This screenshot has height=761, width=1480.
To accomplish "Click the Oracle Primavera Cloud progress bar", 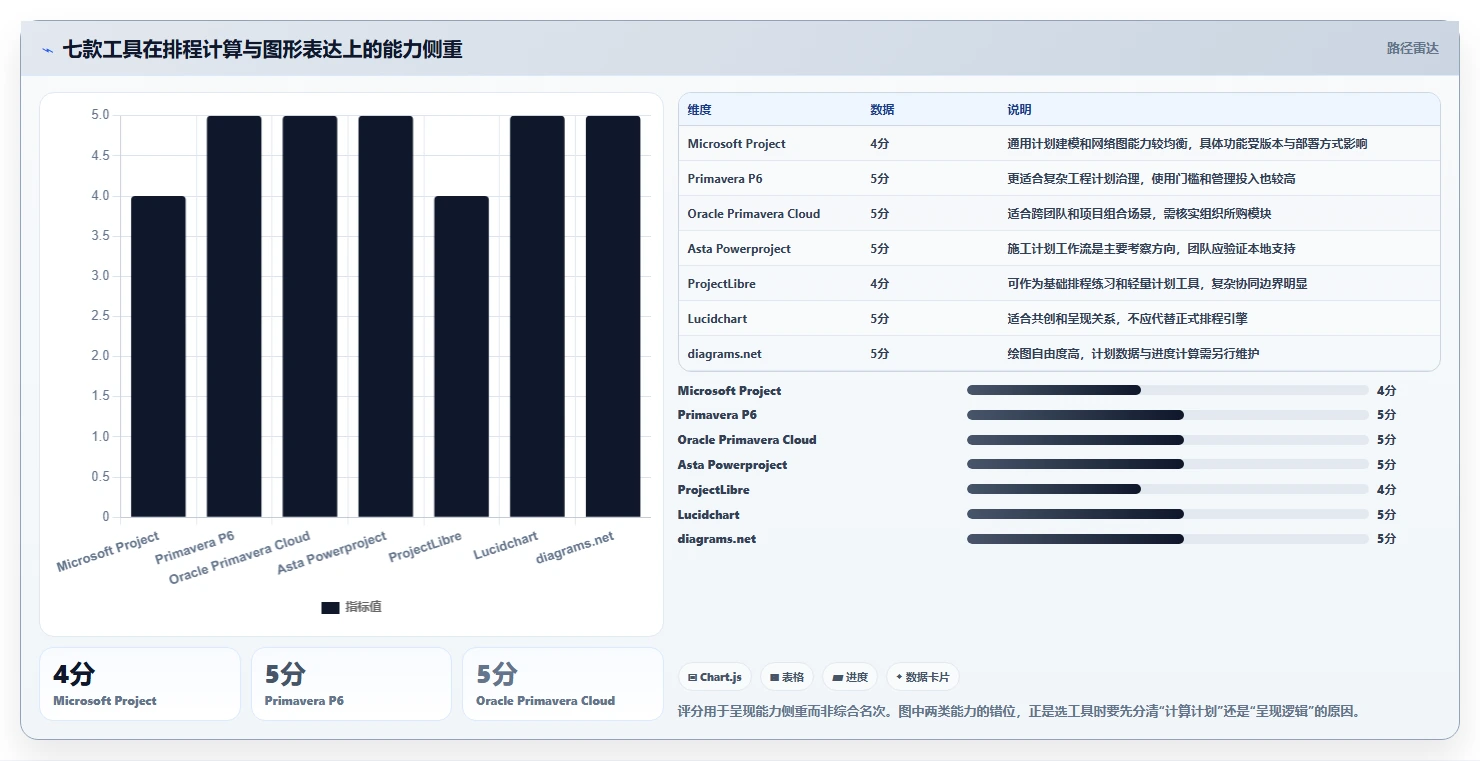I will click(1167, 440).
